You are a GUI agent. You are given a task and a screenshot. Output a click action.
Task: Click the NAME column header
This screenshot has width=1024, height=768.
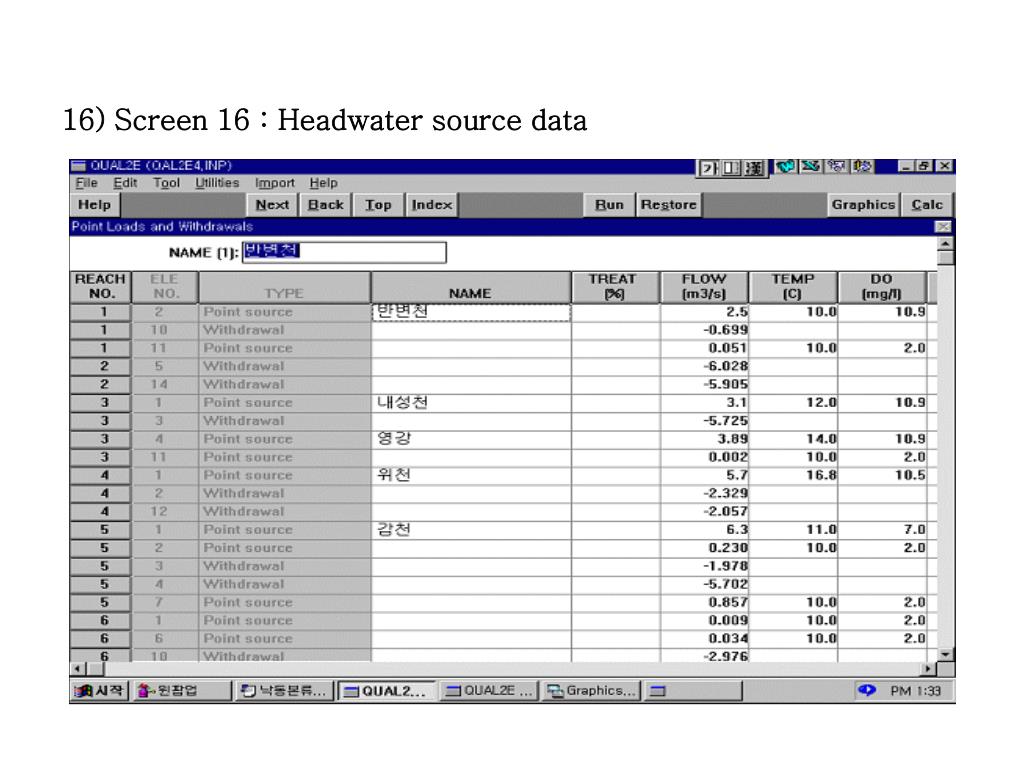pyautogui.click(x=470, y=287)
